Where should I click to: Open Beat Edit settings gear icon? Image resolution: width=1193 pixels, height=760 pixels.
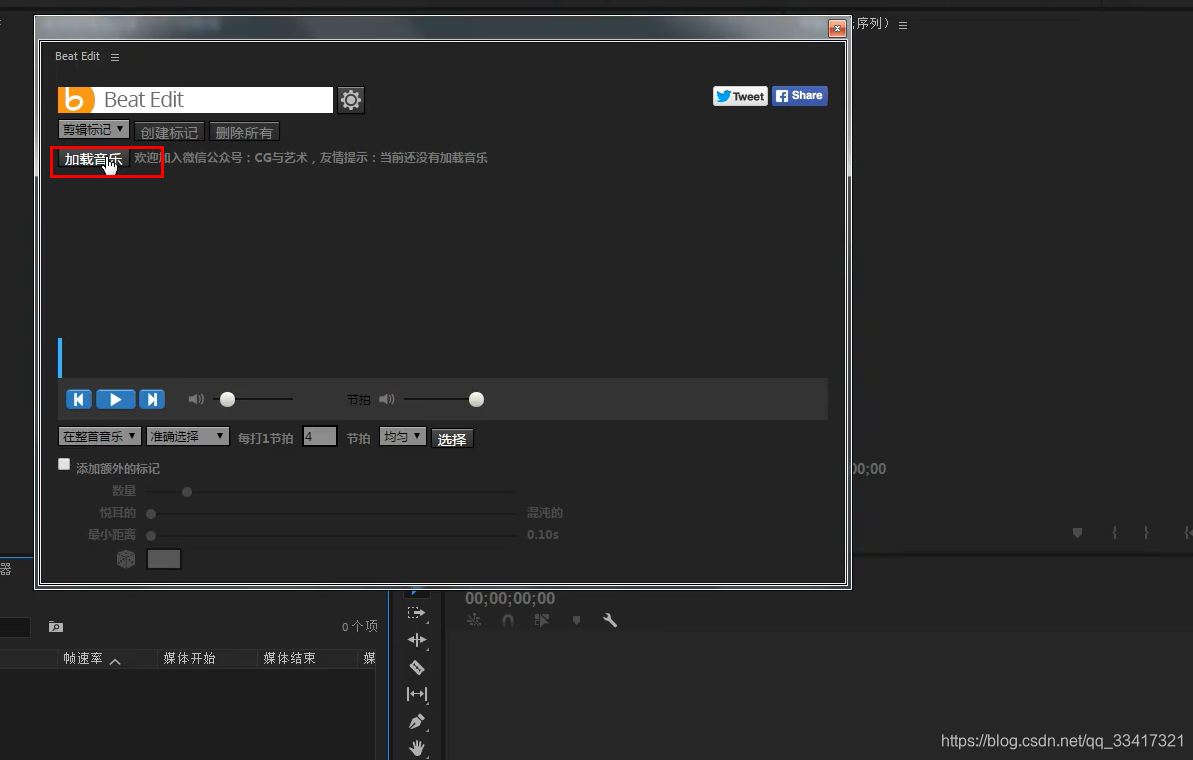tap(351, 100)
